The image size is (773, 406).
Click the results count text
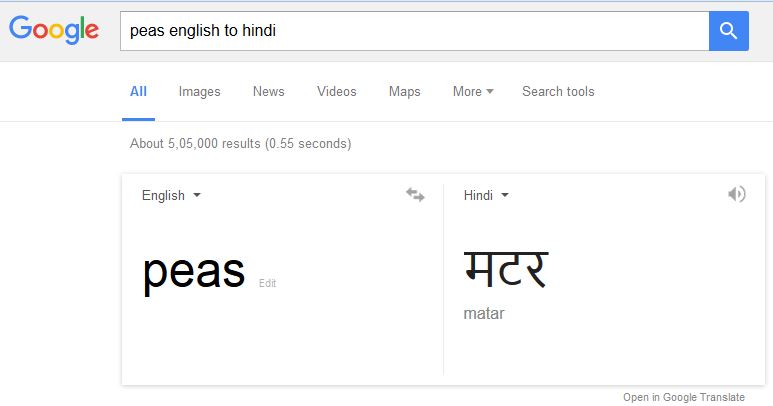(x=241, y=143)
